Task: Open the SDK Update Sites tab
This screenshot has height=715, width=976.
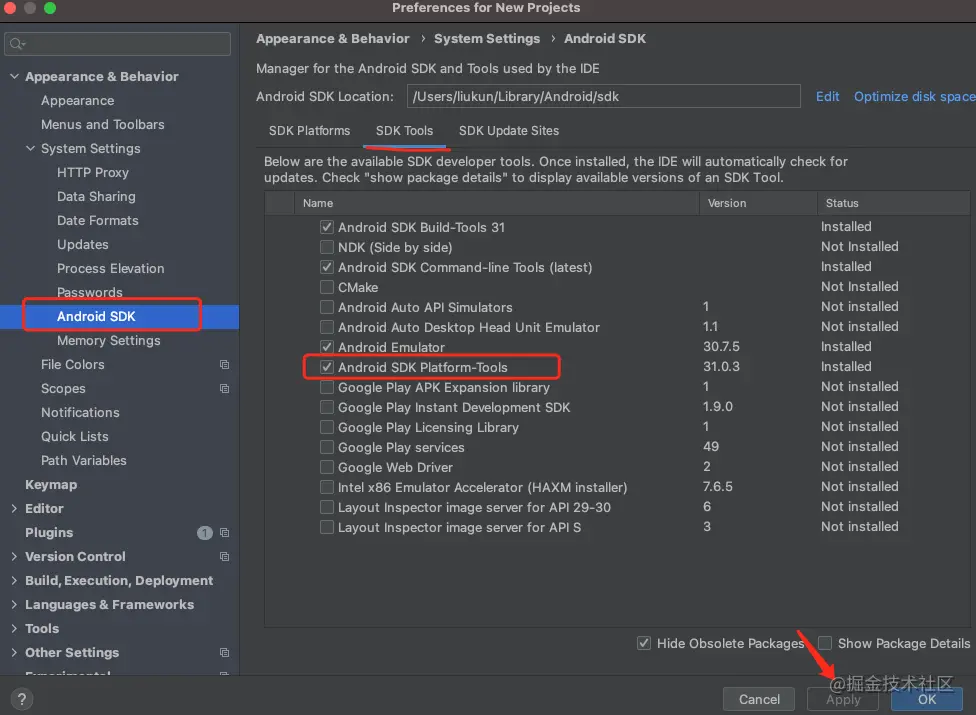Action: point(509,131)
